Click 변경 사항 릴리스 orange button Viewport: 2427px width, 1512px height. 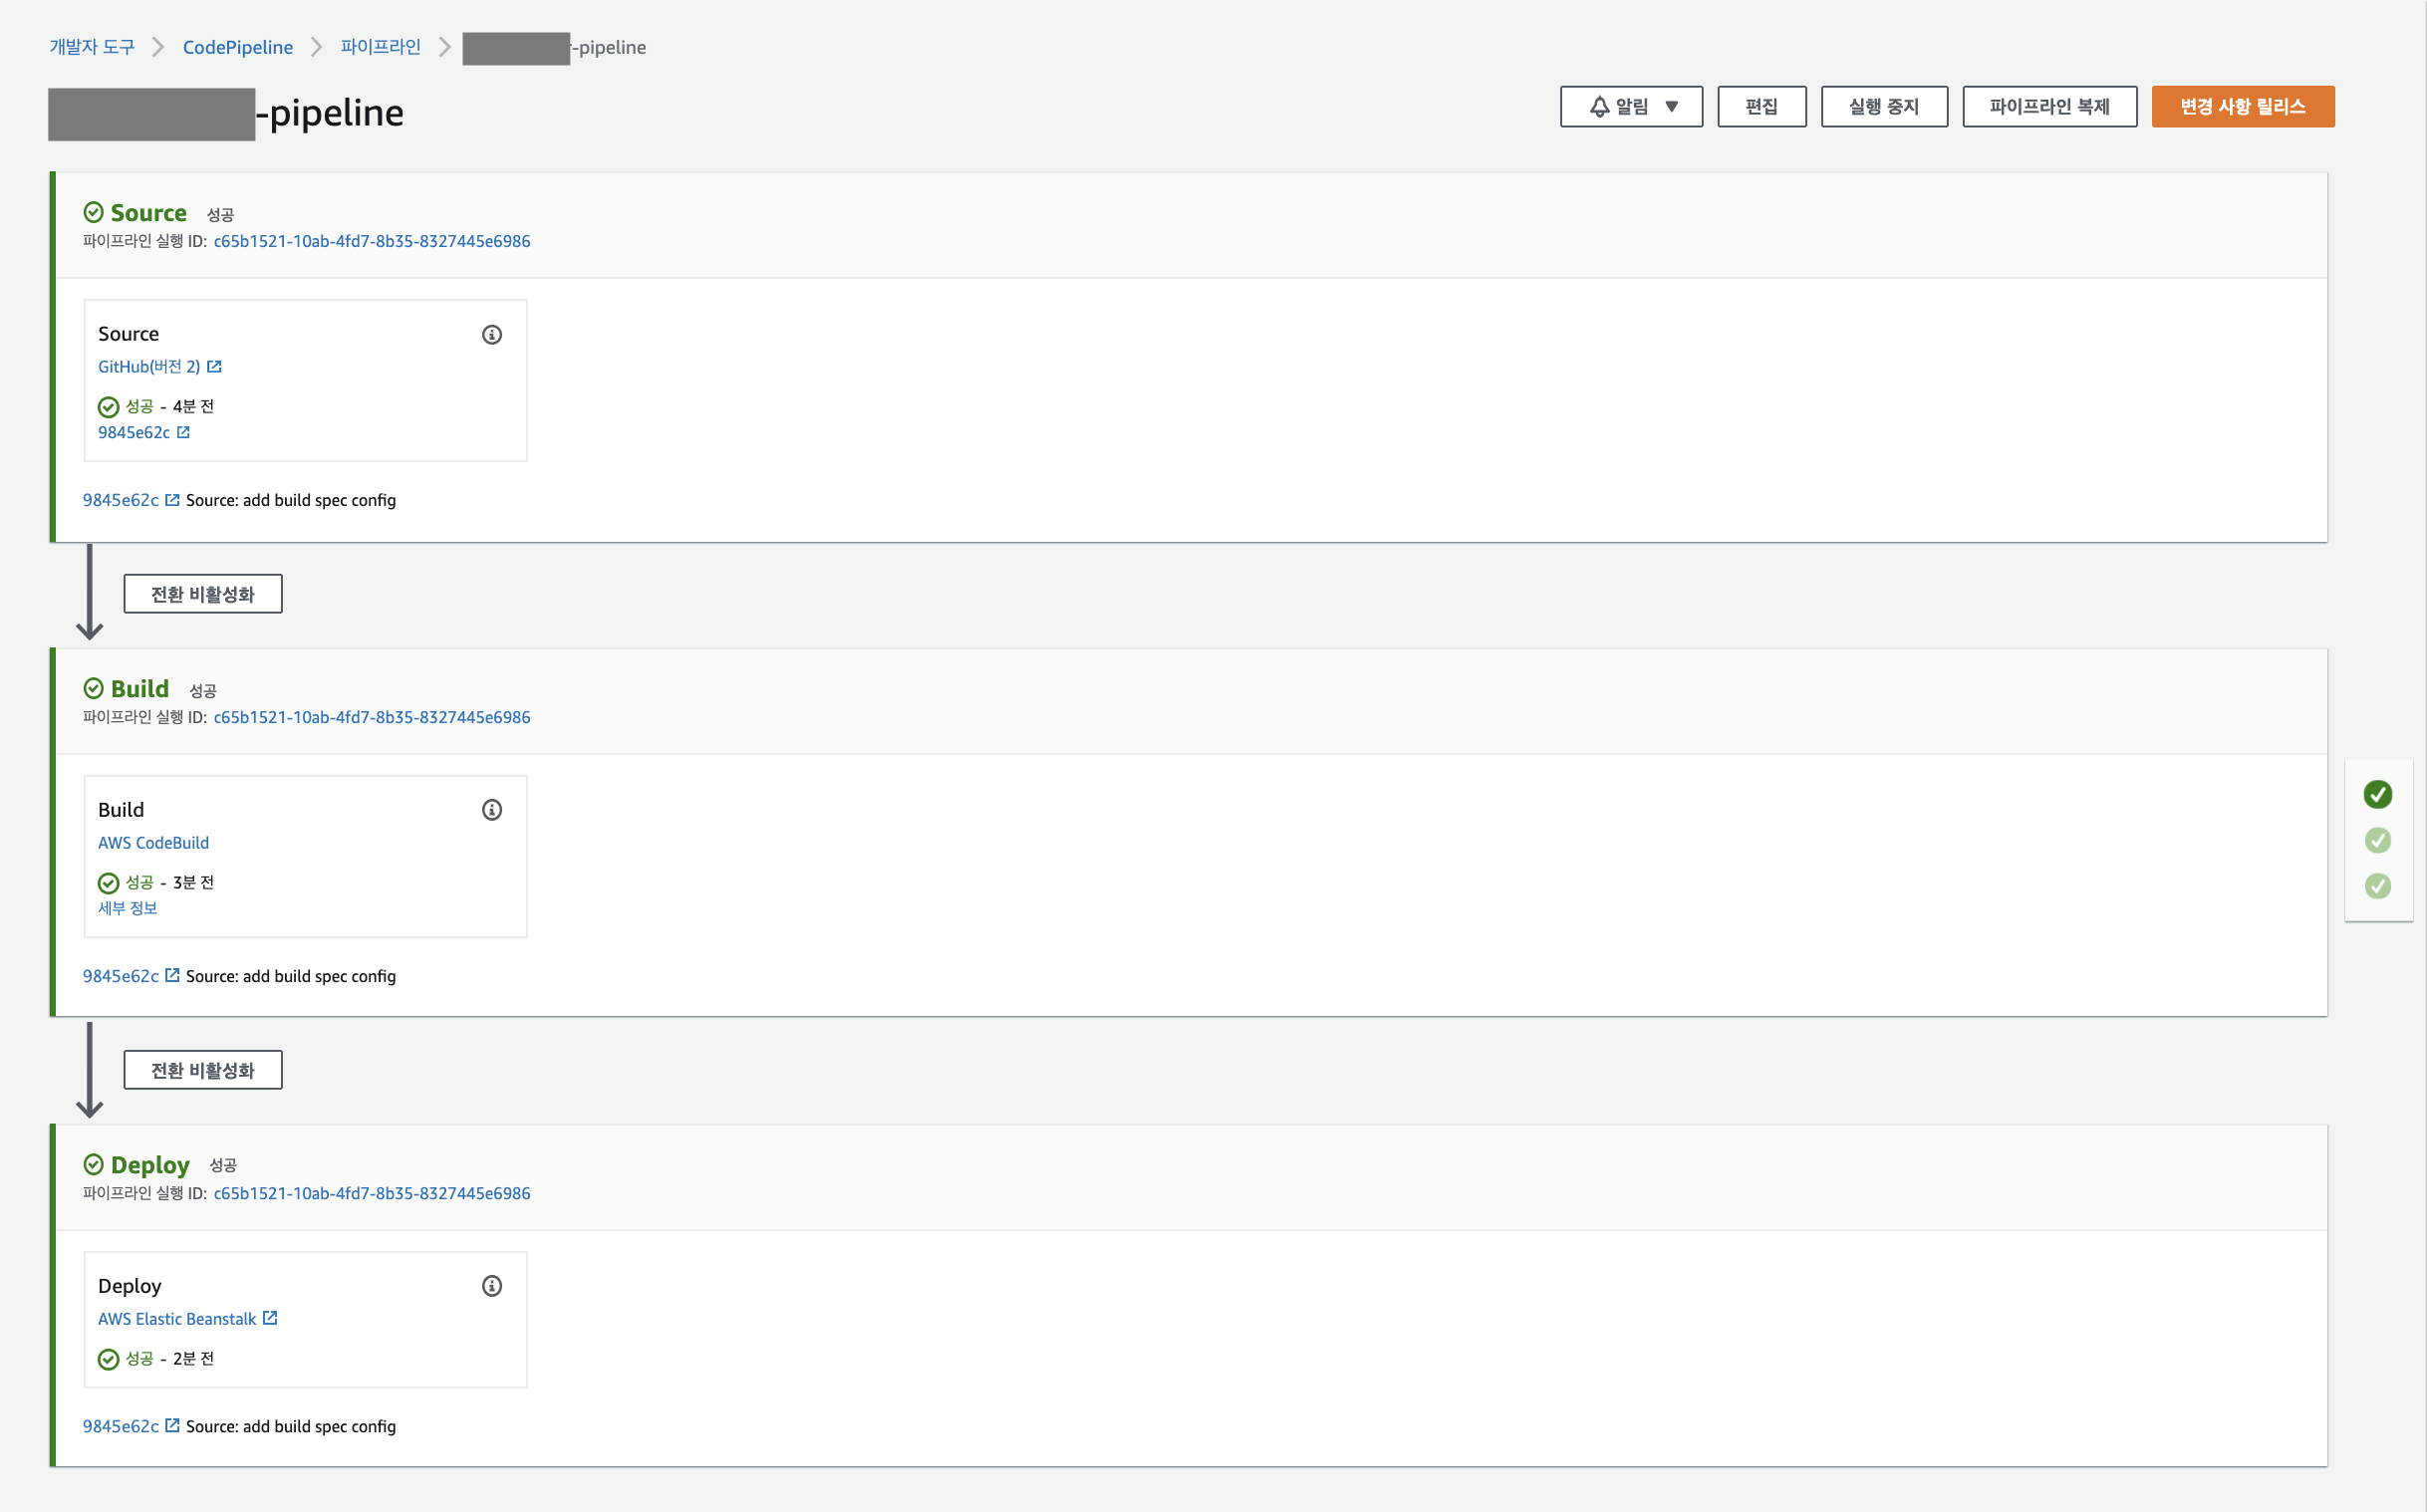coord(2243,107)
